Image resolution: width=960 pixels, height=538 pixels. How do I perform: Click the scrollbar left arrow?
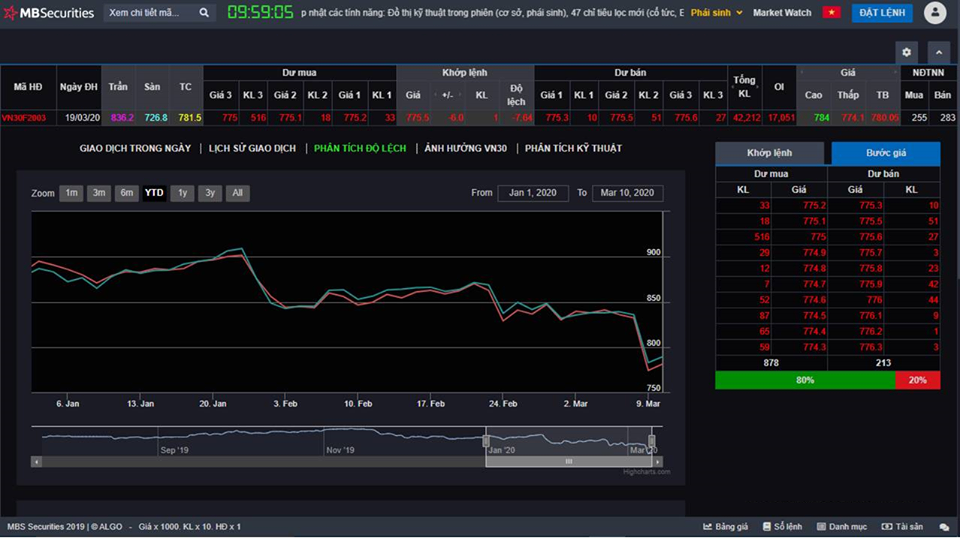37,461
